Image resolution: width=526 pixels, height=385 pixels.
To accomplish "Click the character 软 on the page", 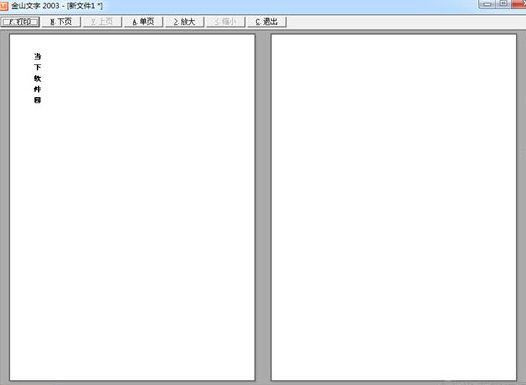I will (x=37, y=78).
